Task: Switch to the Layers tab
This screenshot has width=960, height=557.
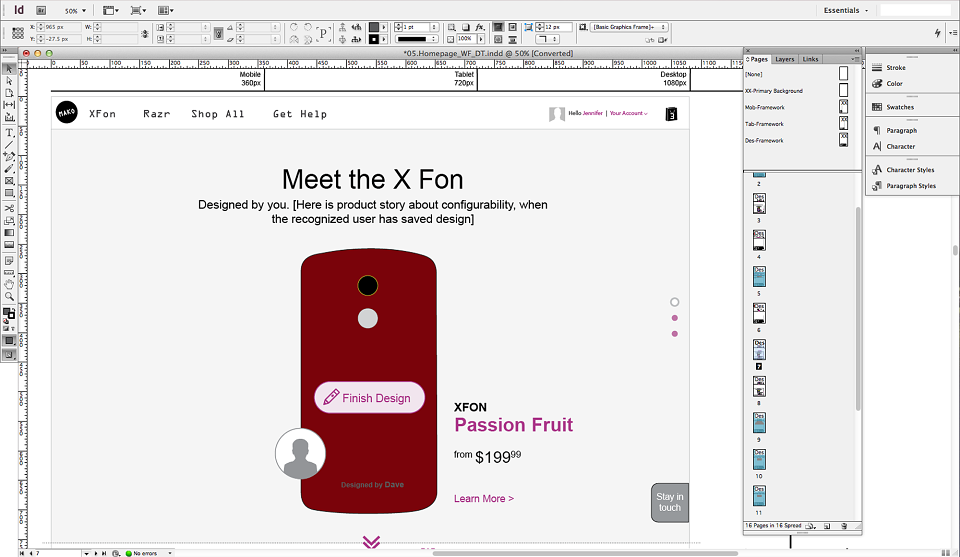Action: pyautogui.click(x=784, y=59)
